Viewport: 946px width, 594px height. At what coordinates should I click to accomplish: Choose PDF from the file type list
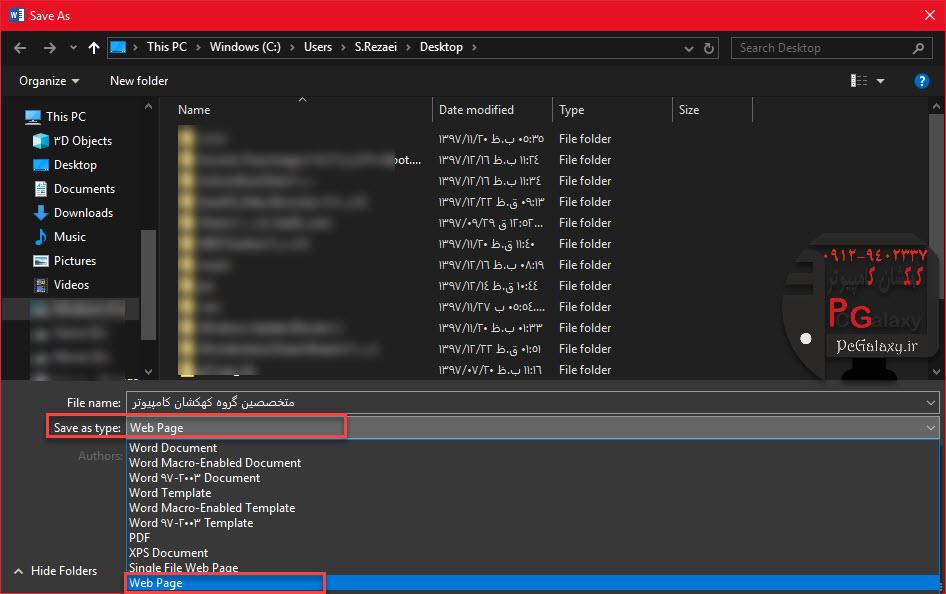[x=140, y=538]
